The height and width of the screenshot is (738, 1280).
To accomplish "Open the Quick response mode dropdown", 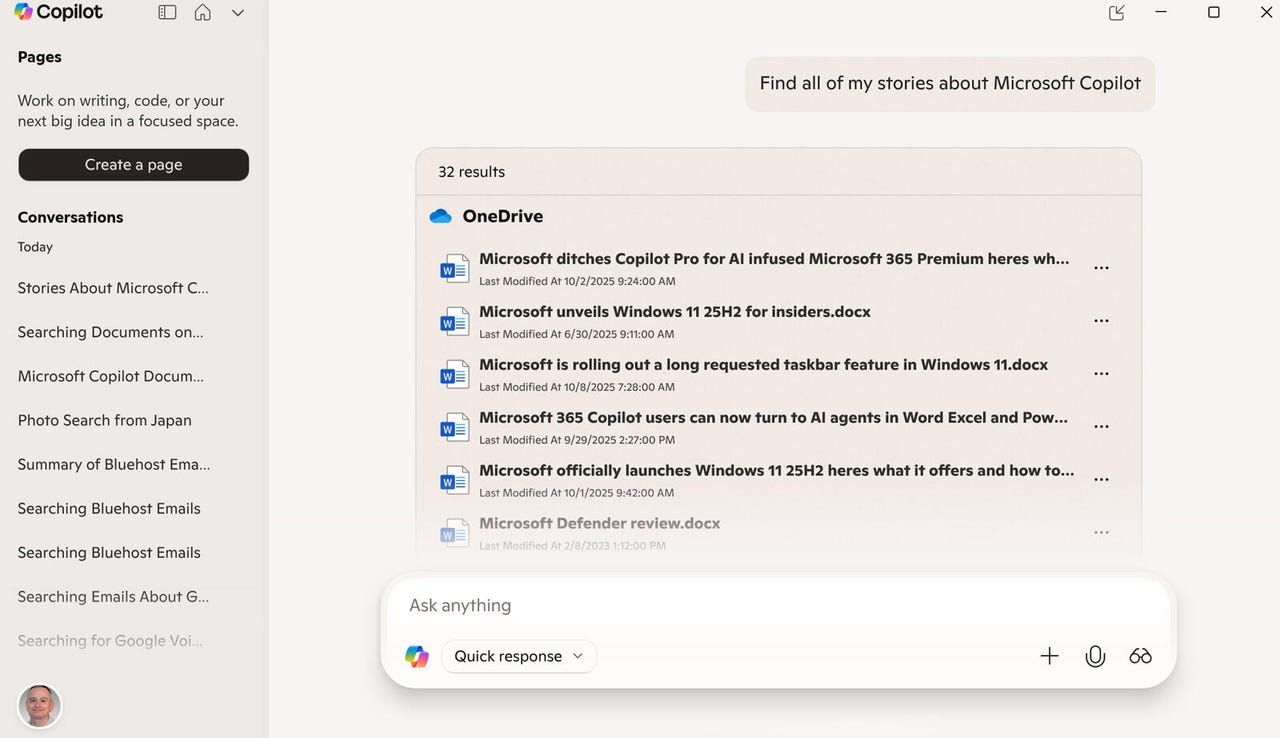I will (519, 656).
